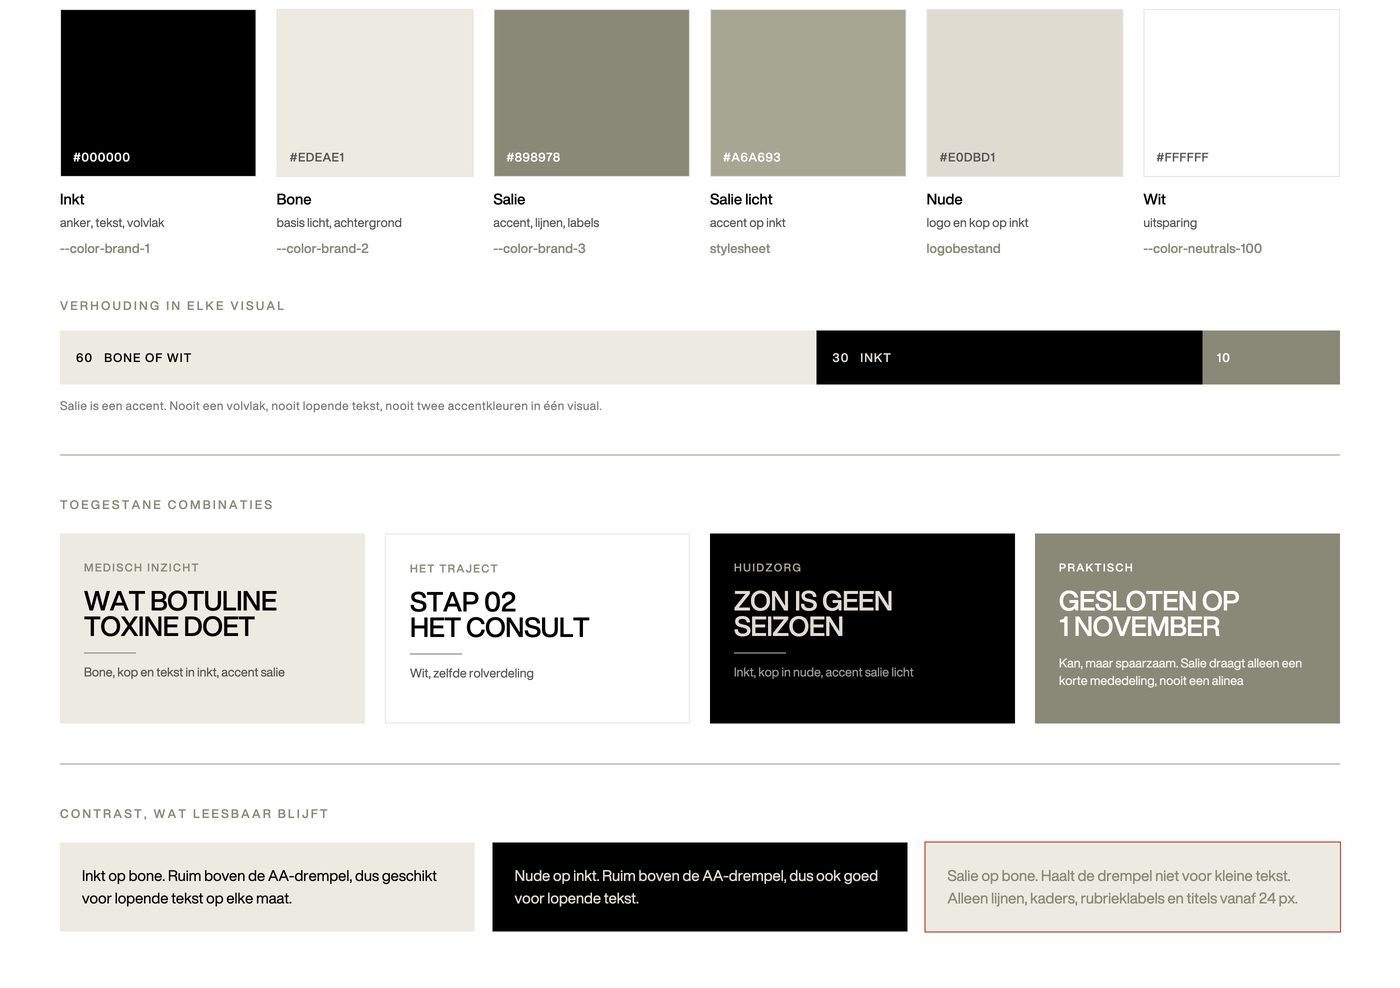Click the '--color-brand-1' variable text
Screen dimensions: 1400x988
105,249
